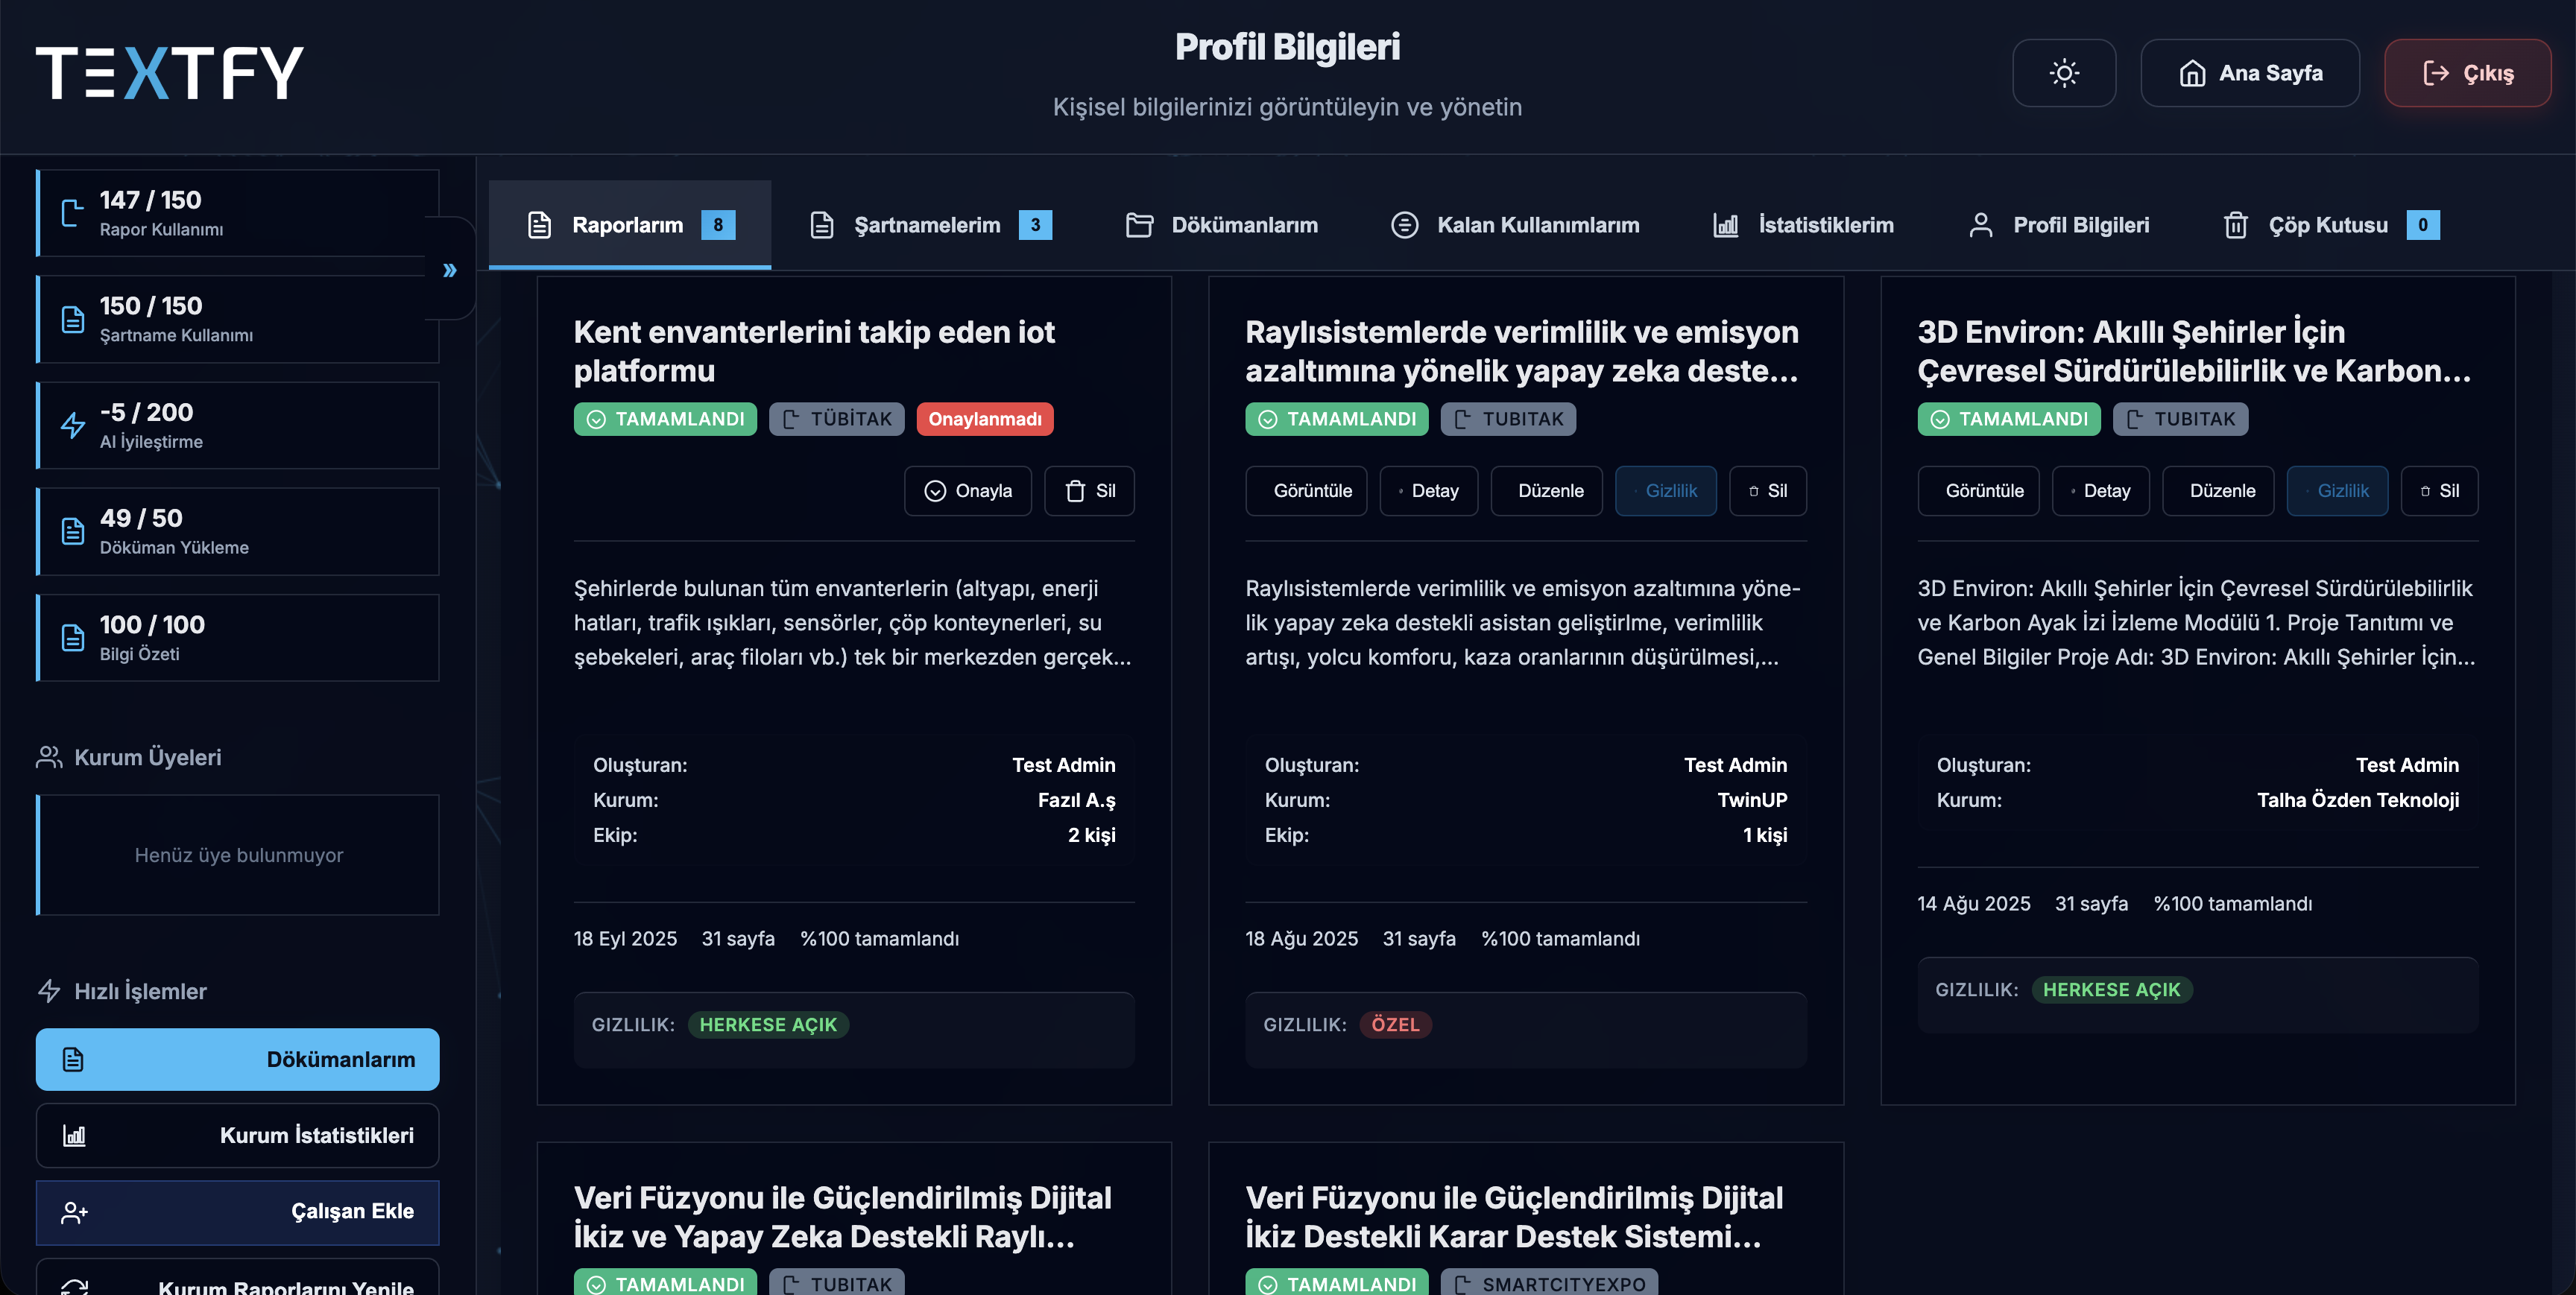Click the Kurum Üyeleri people icon
The image size is (2576, 1295).
[48, 757]
